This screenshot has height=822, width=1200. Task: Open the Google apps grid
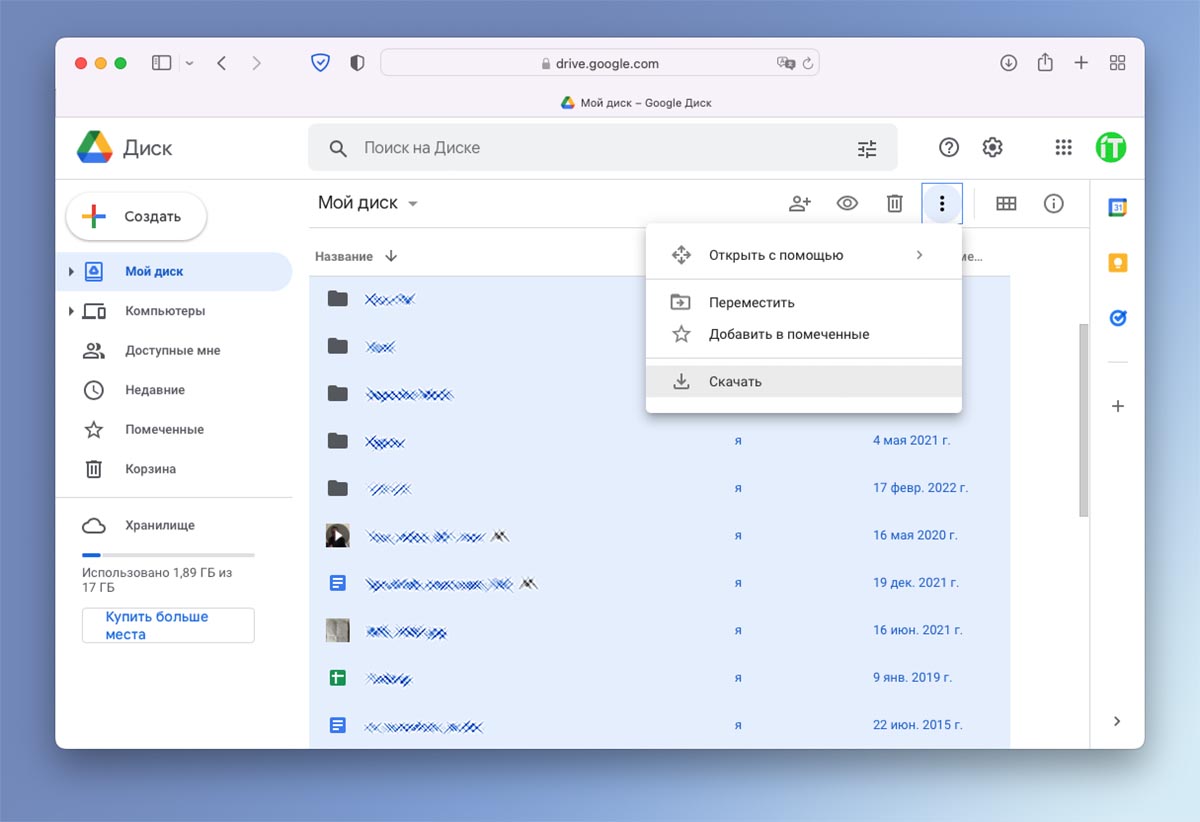[x=1064, y=148]
